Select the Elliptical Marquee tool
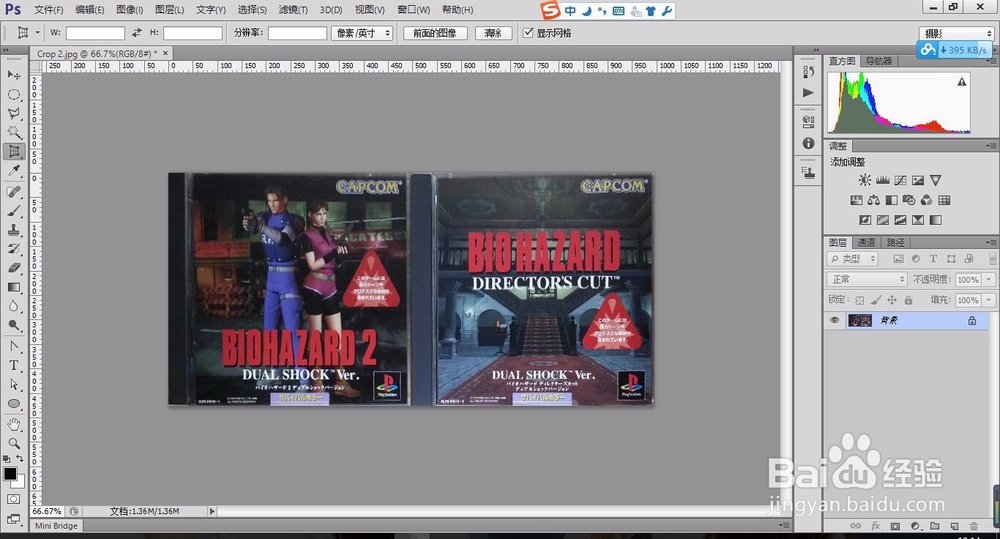This screenshot has height=539, width=1000. [x=13, y=94]
